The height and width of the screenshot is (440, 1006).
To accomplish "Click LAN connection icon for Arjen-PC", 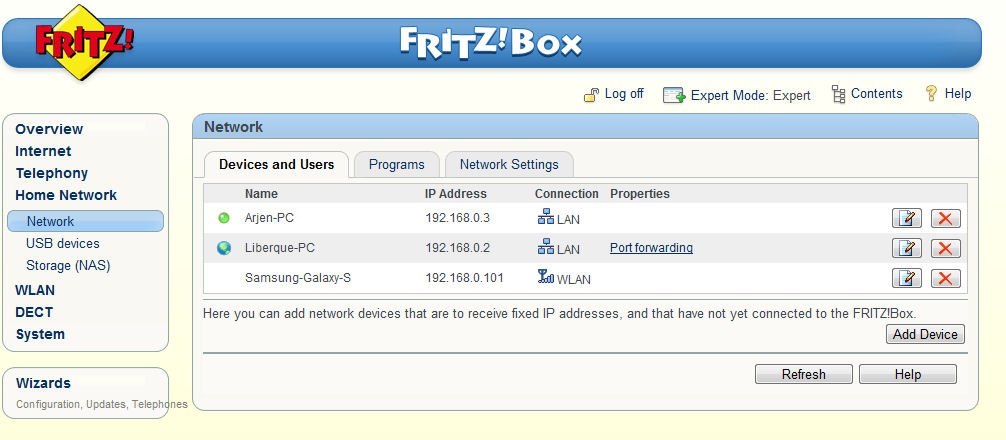I will (x=545, y=217).
